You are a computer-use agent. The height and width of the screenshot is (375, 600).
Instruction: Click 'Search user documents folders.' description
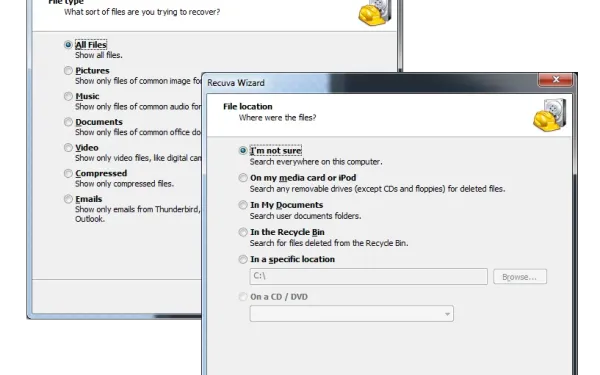305,216
